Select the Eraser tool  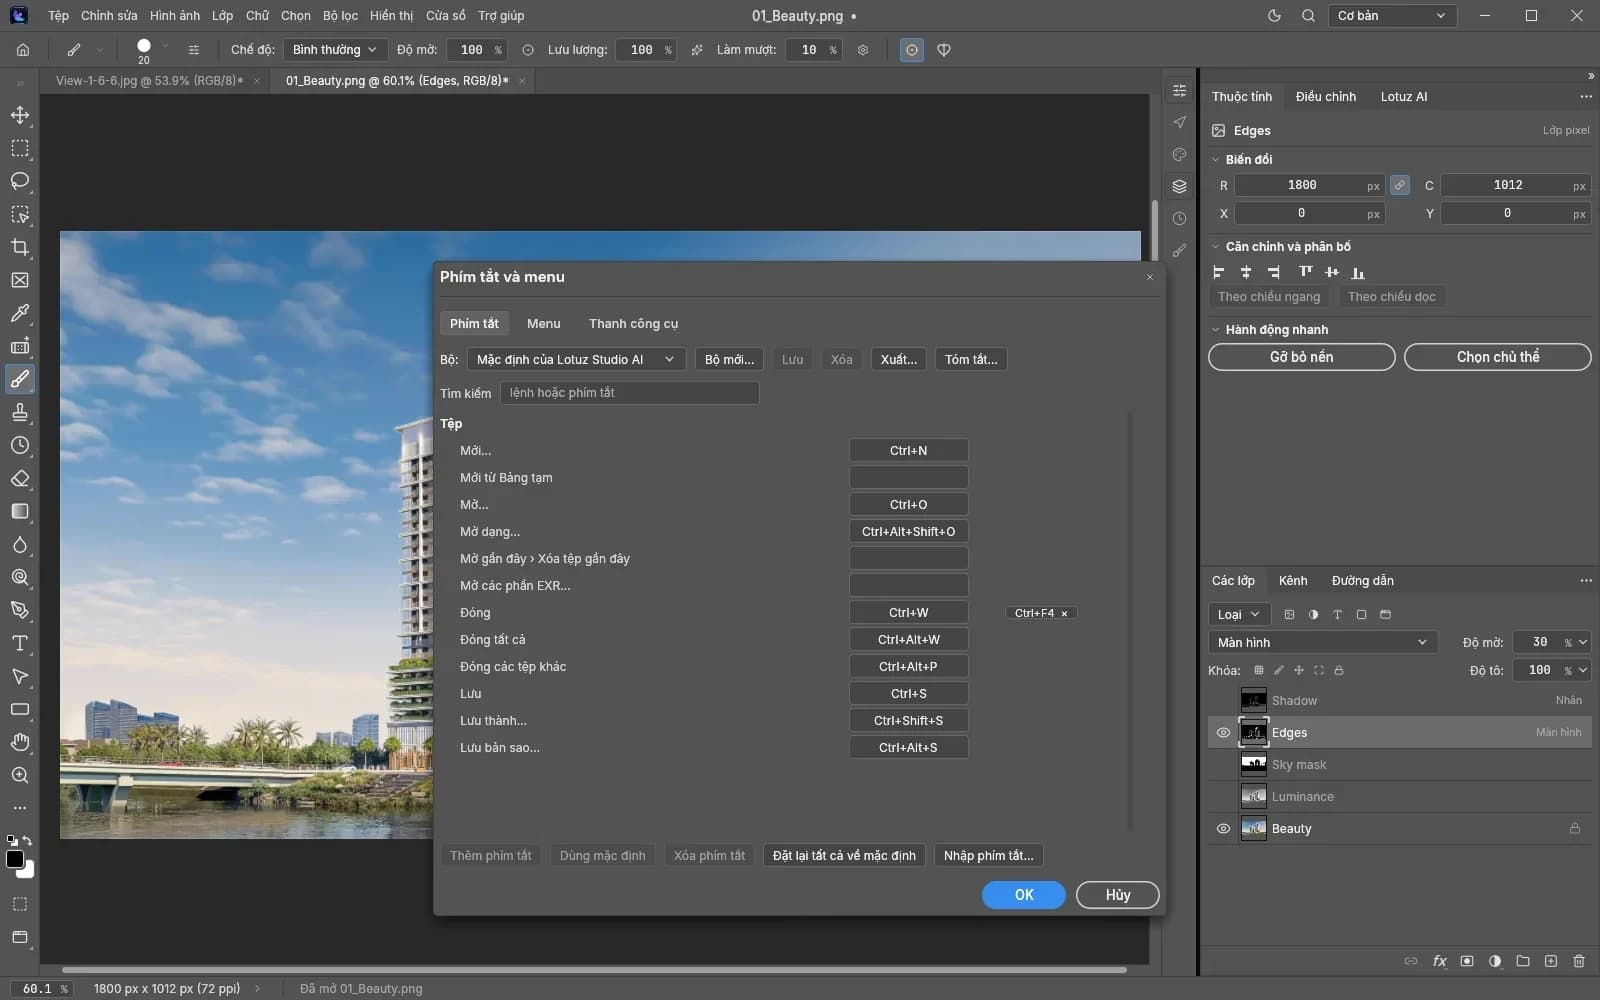coord(20,478)
